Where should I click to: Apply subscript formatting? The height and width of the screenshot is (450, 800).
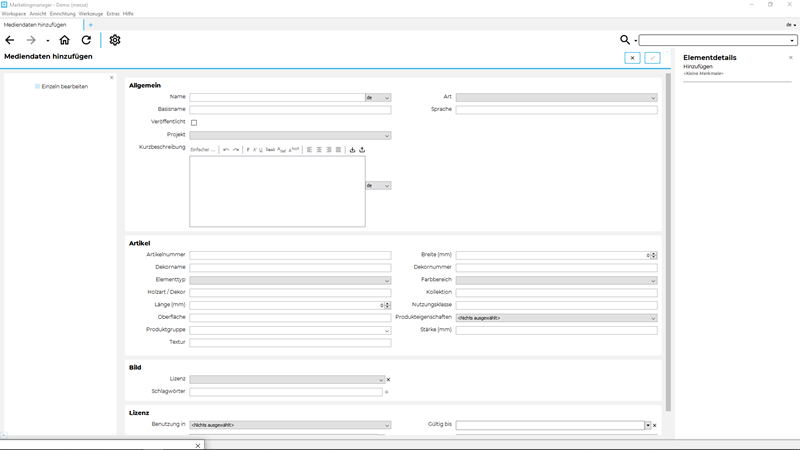(282, 149)
